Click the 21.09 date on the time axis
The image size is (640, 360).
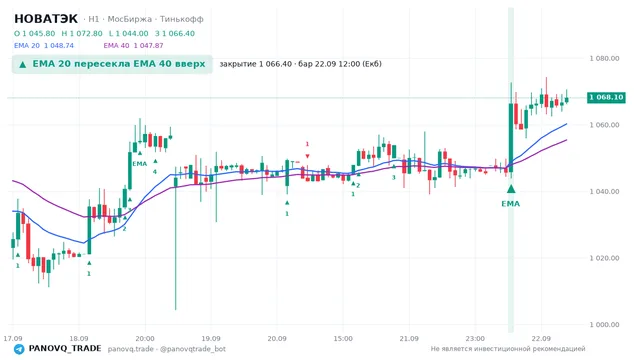409,338
